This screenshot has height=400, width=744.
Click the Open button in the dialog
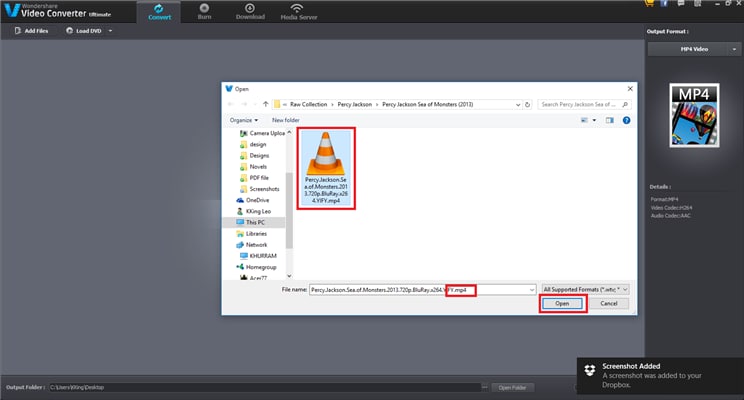(562, 304)
